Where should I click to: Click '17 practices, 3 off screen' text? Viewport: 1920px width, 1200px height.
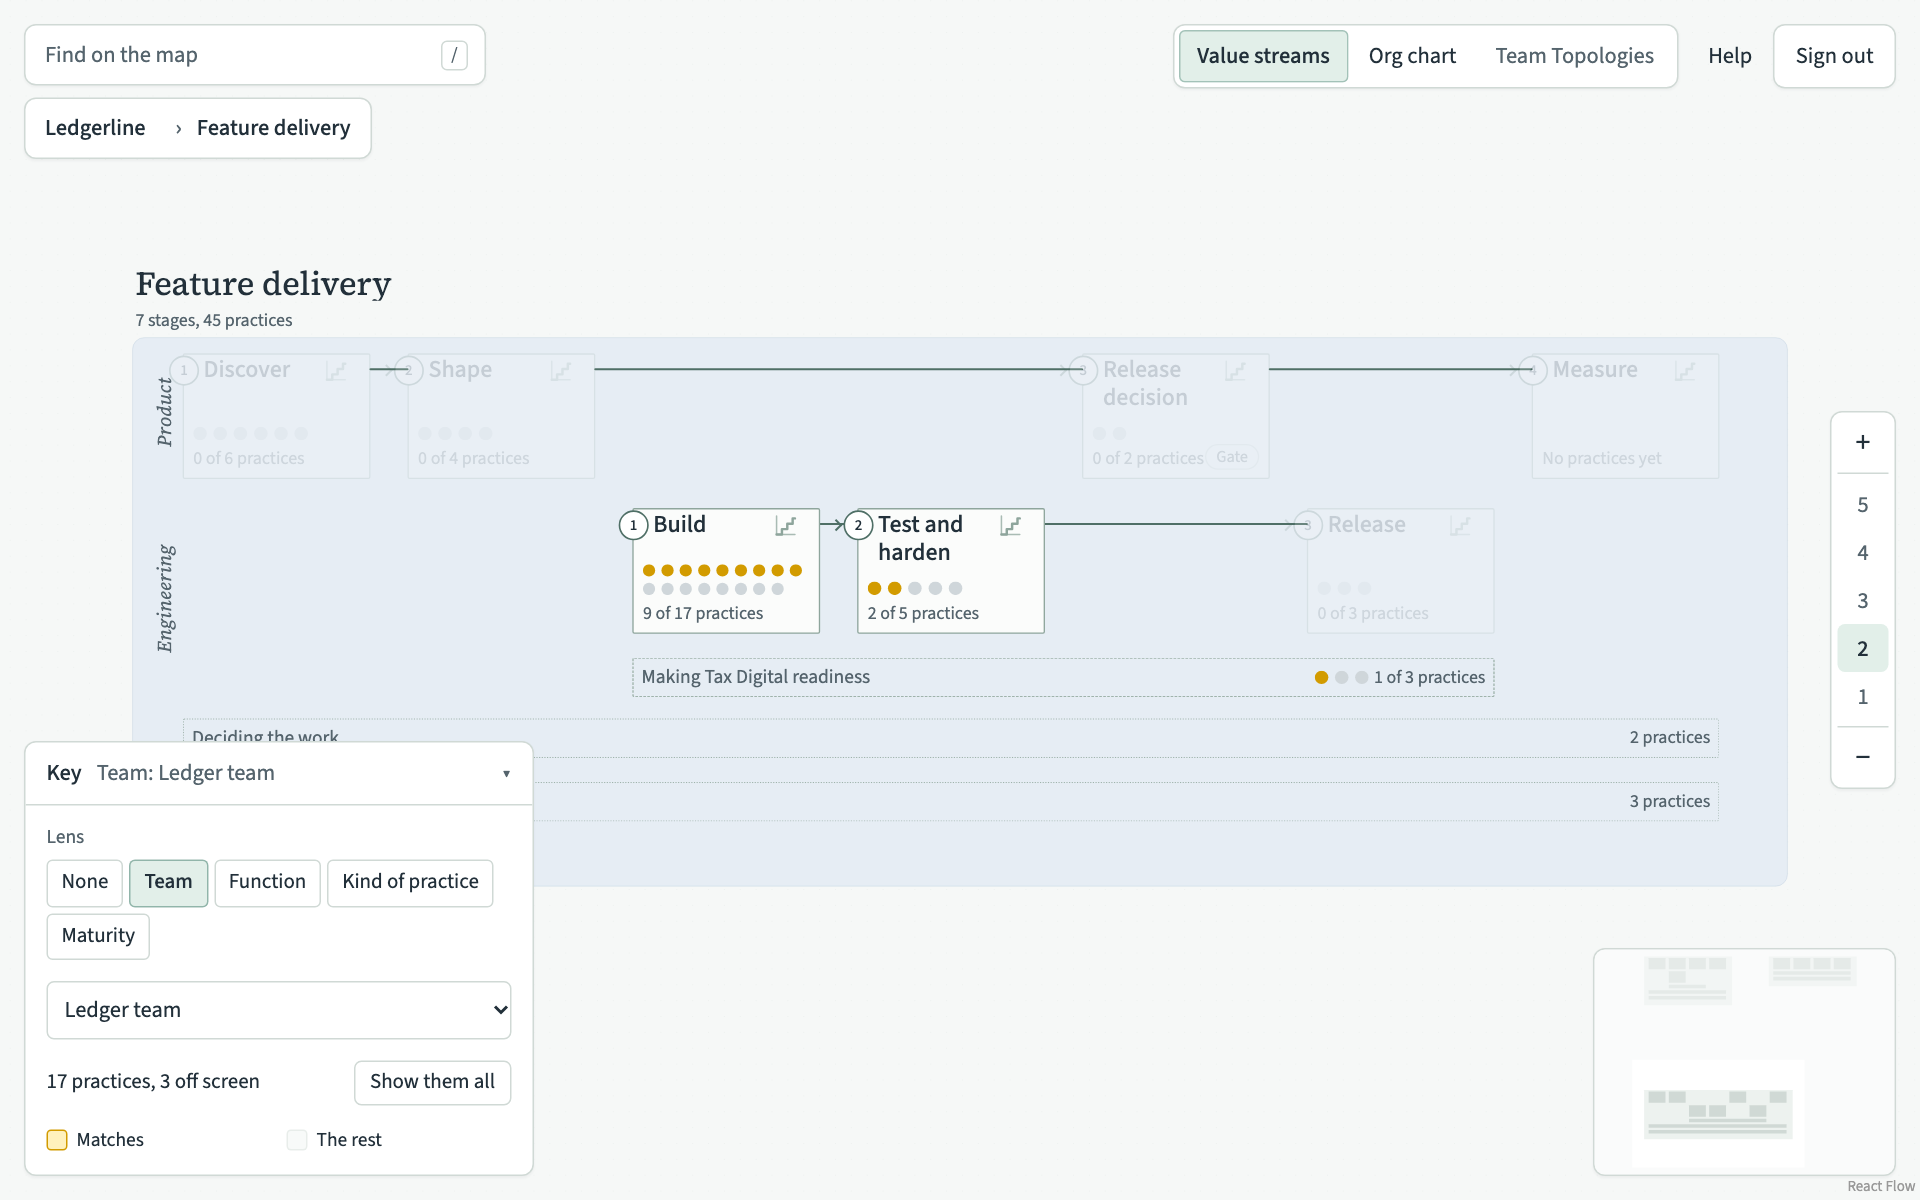[153, 1082]
